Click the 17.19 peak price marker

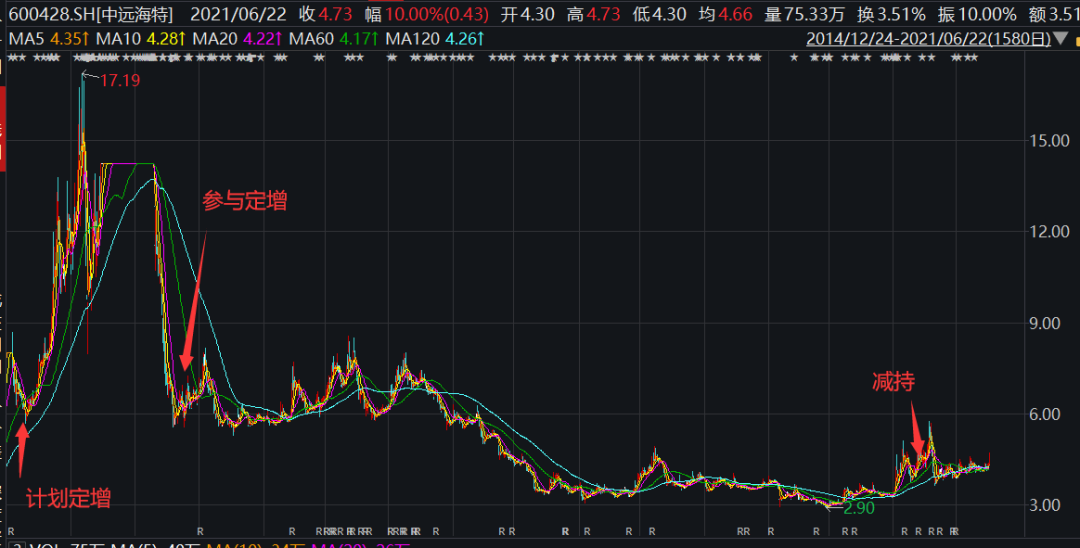(x=119, y=80)
